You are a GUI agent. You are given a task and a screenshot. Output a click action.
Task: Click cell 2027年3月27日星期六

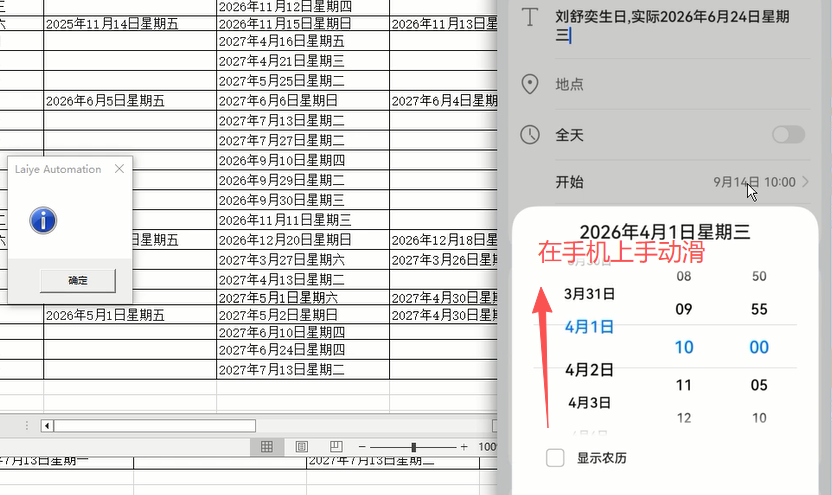[x=303, y=260]
